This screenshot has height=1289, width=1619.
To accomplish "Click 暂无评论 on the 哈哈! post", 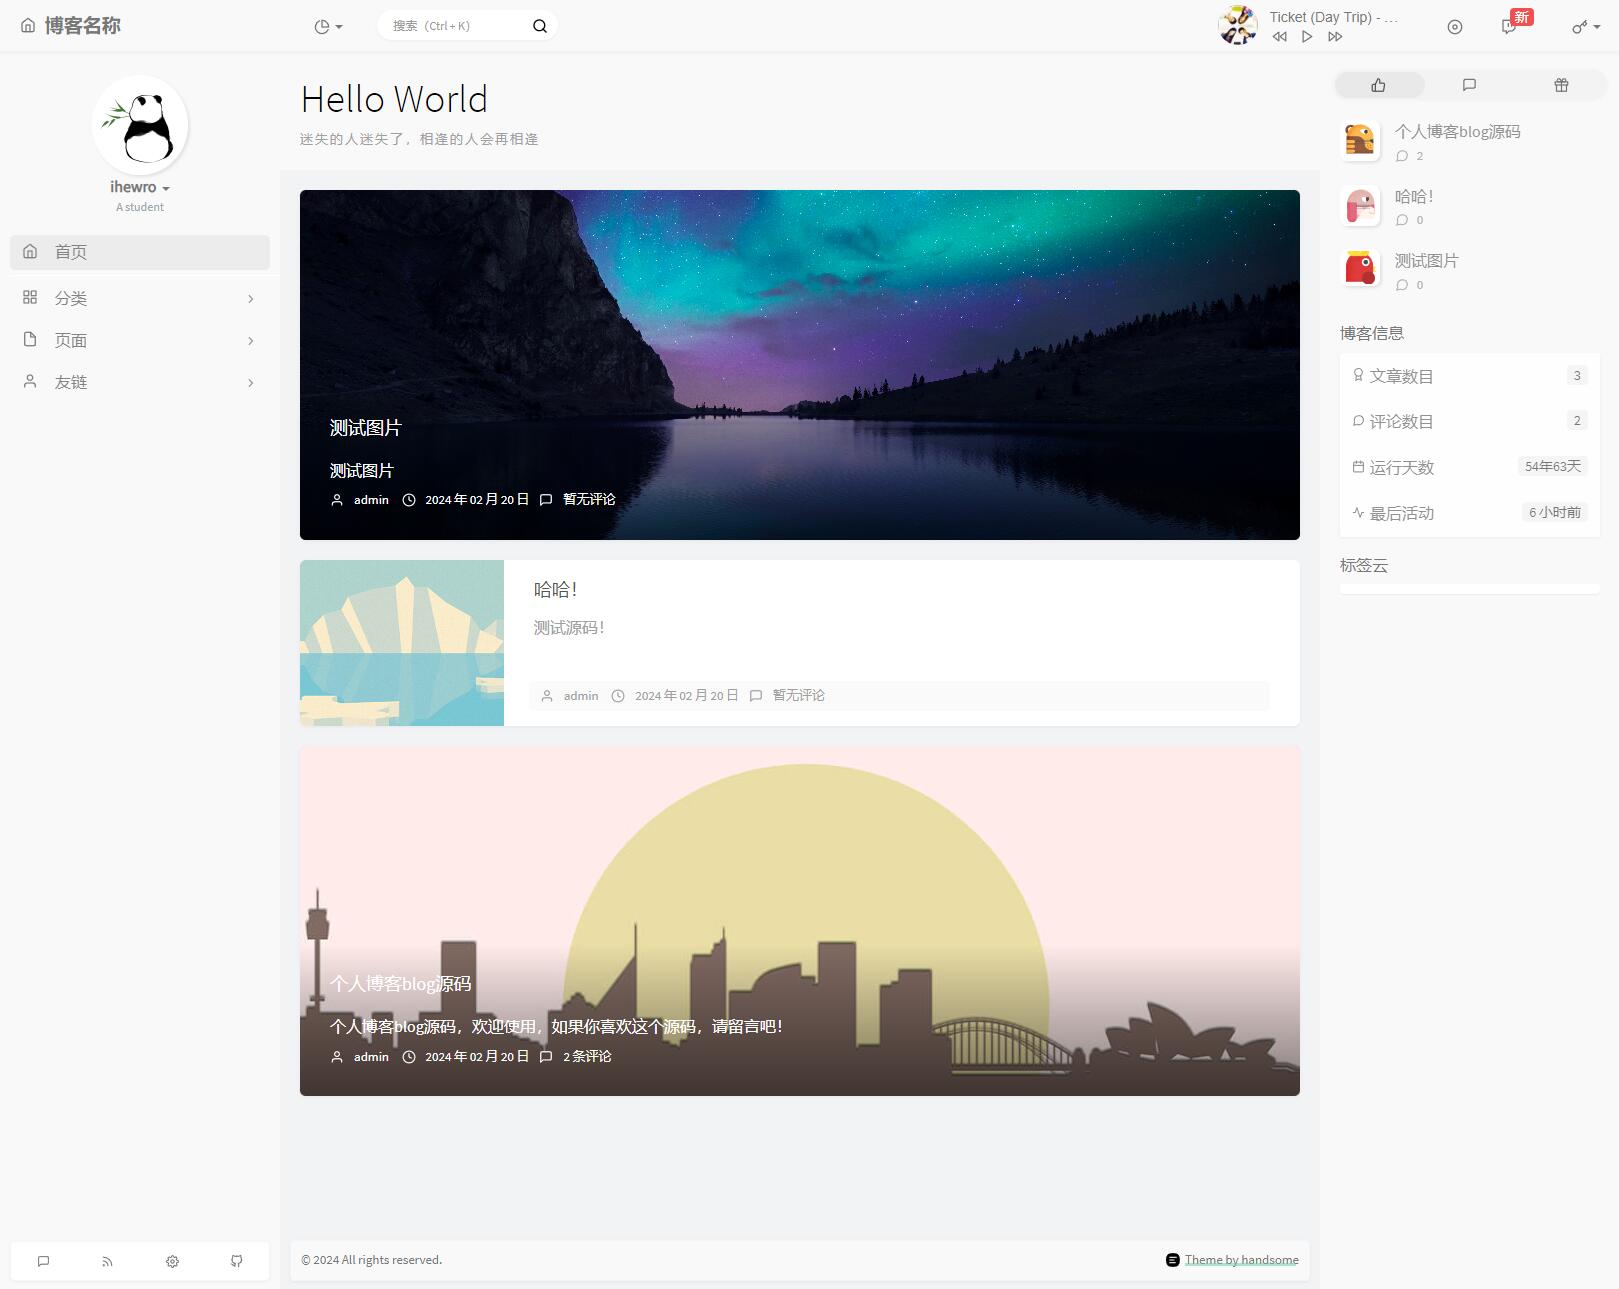I will pyautogui.click(x=798, y=696).
